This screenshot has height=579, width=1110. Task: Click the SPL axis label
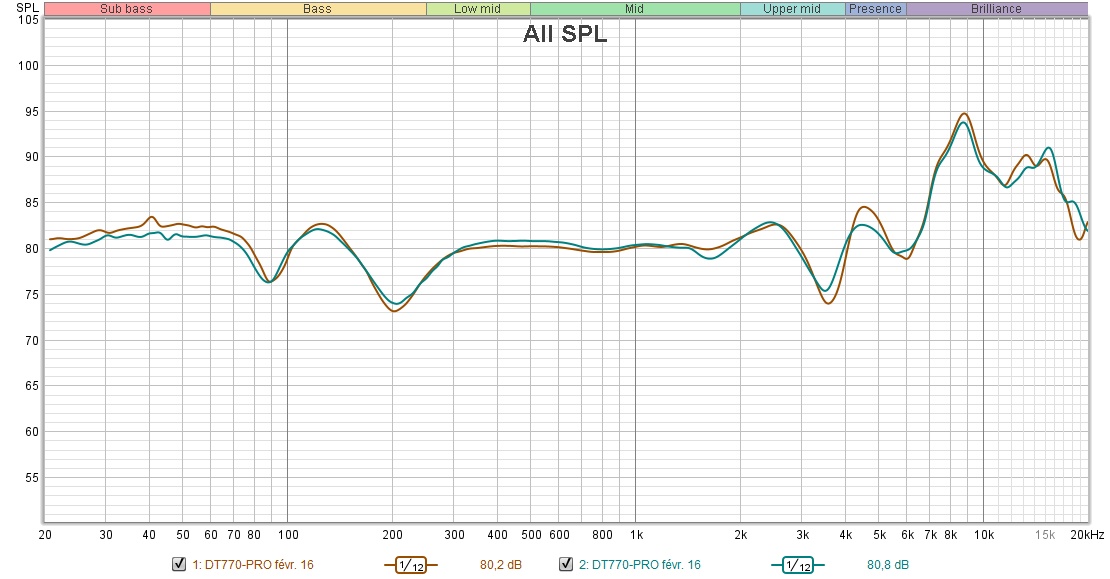[x=27, y=8]
